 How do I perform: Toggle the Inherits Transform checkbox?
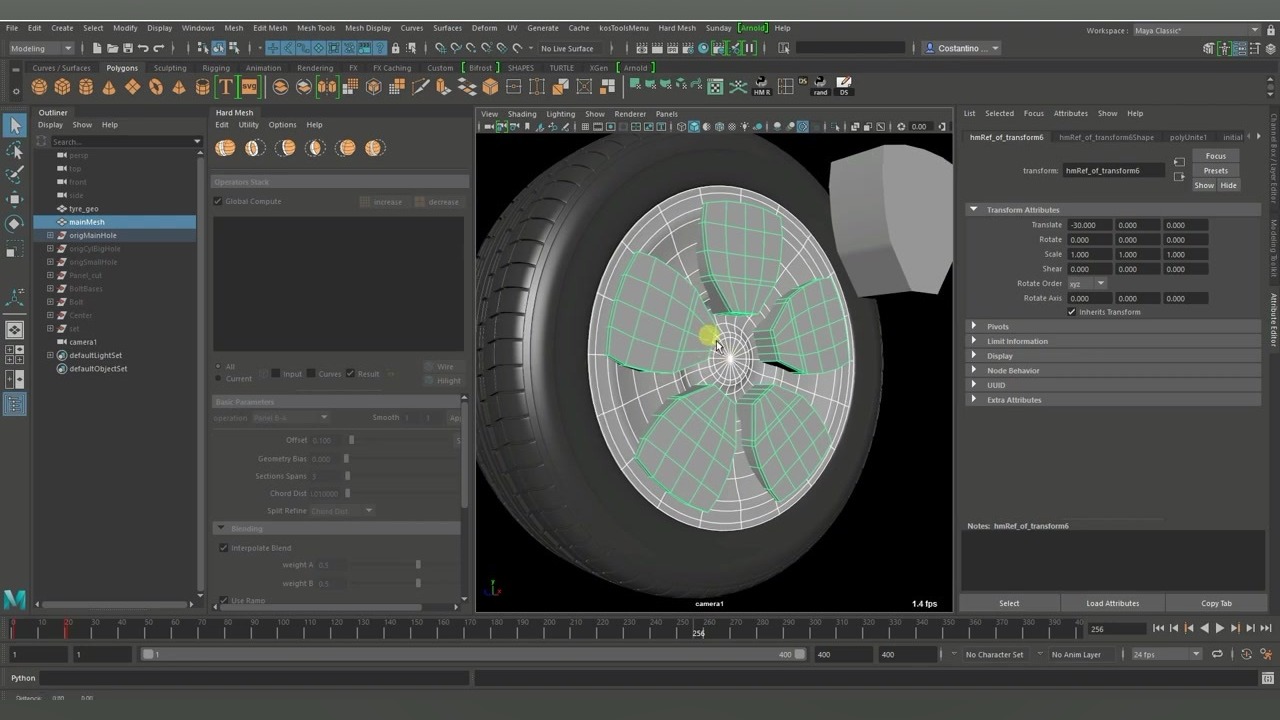tap(1072, 312)
